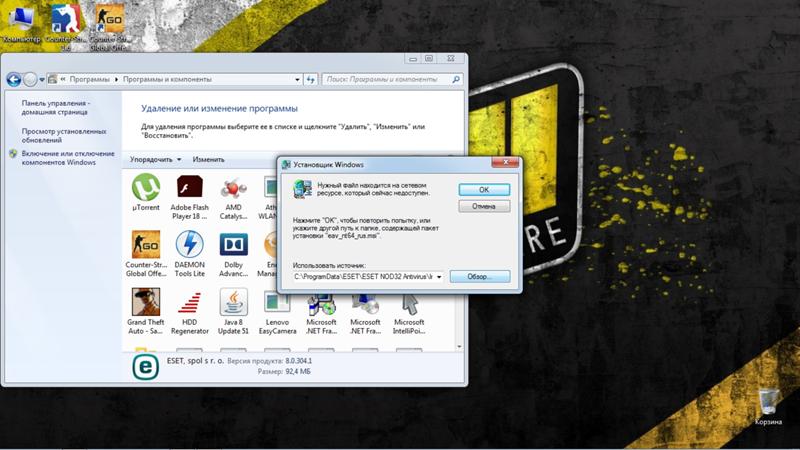800x450 pixels.
Task: Click the Обзор... browse button
Action: 480,277
